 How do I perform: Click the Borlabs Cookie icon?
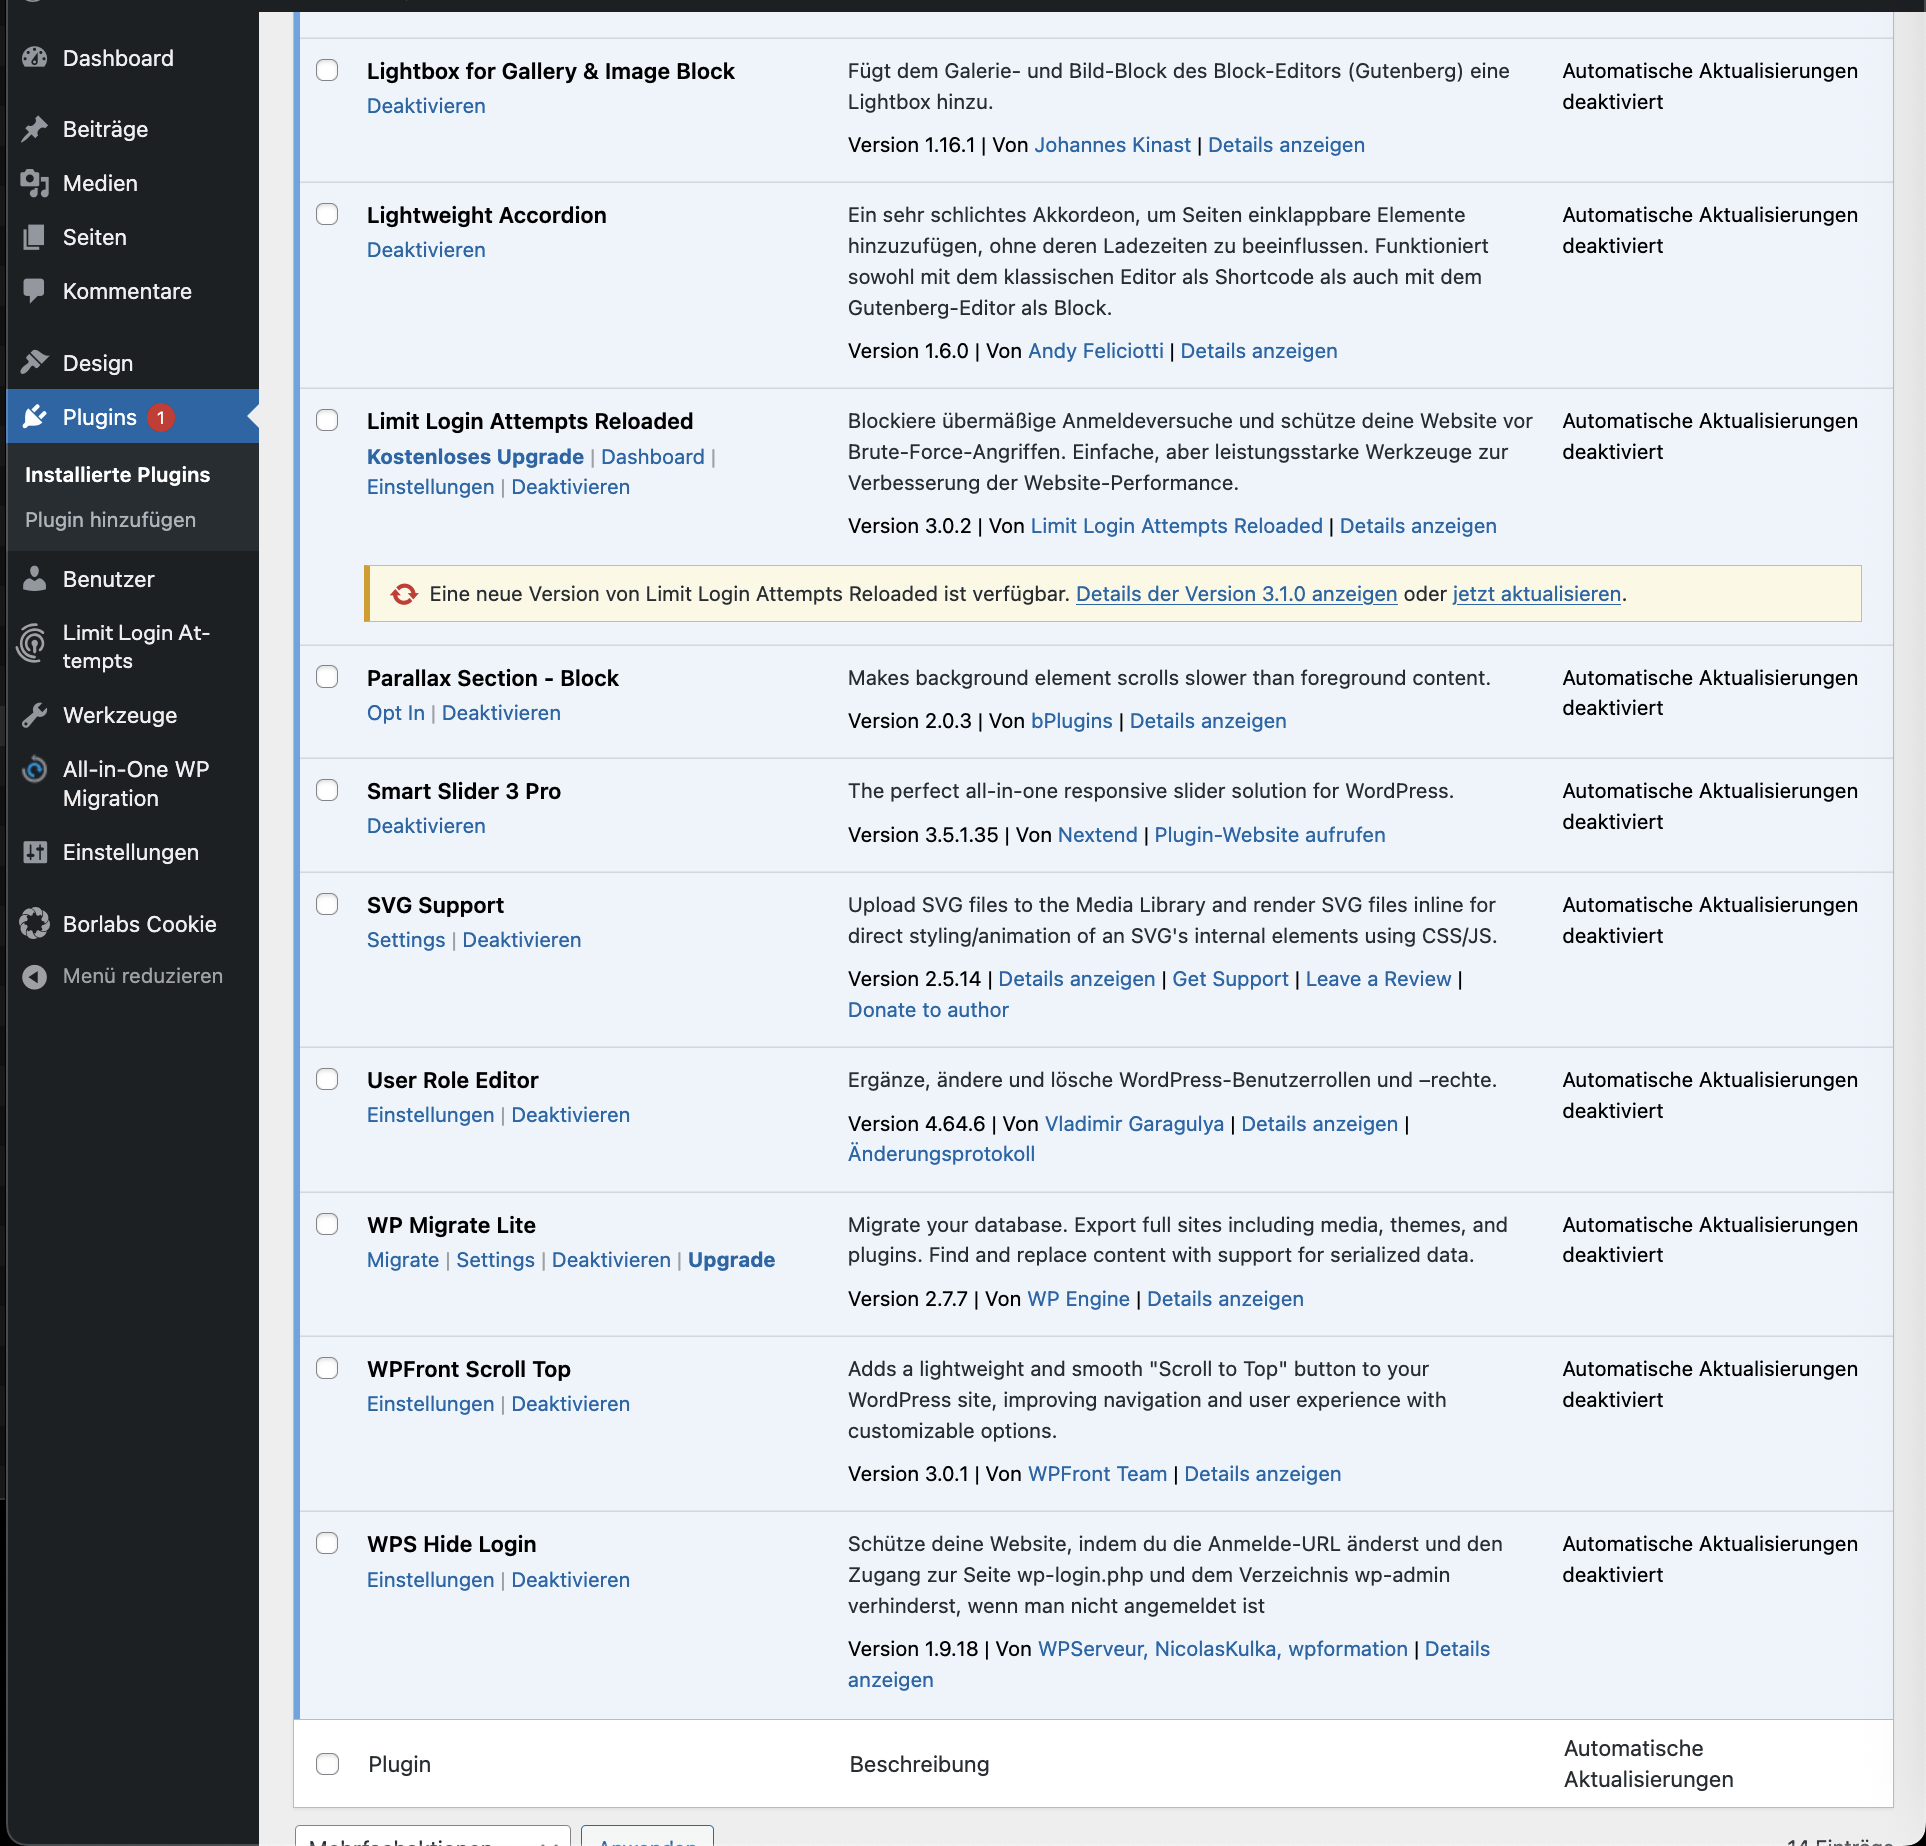35,924
